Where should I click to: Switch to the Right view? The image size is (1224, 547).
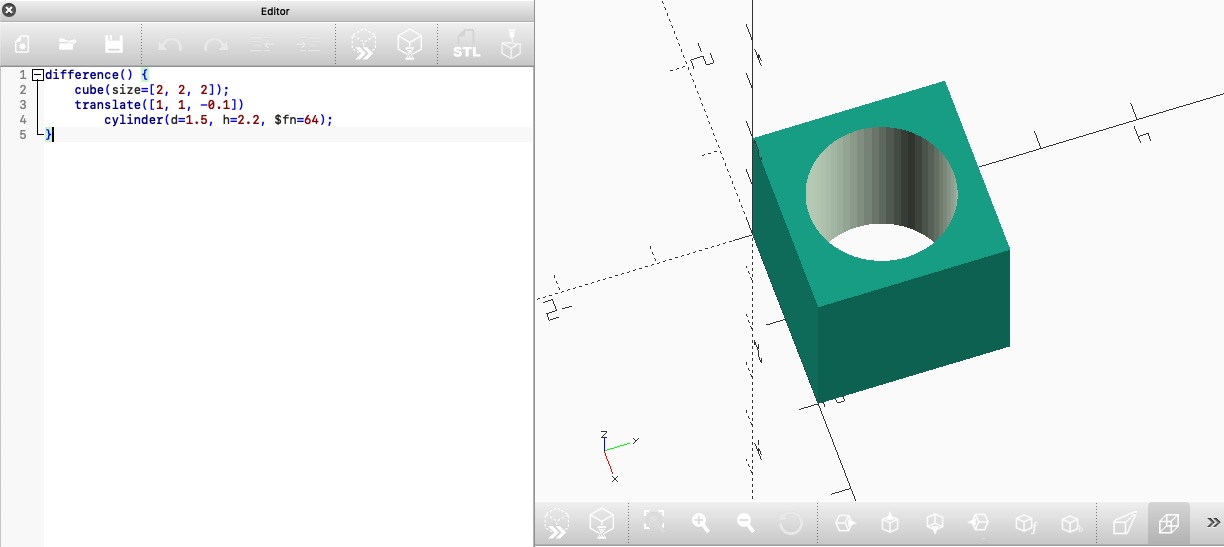[x=844, y=523]
